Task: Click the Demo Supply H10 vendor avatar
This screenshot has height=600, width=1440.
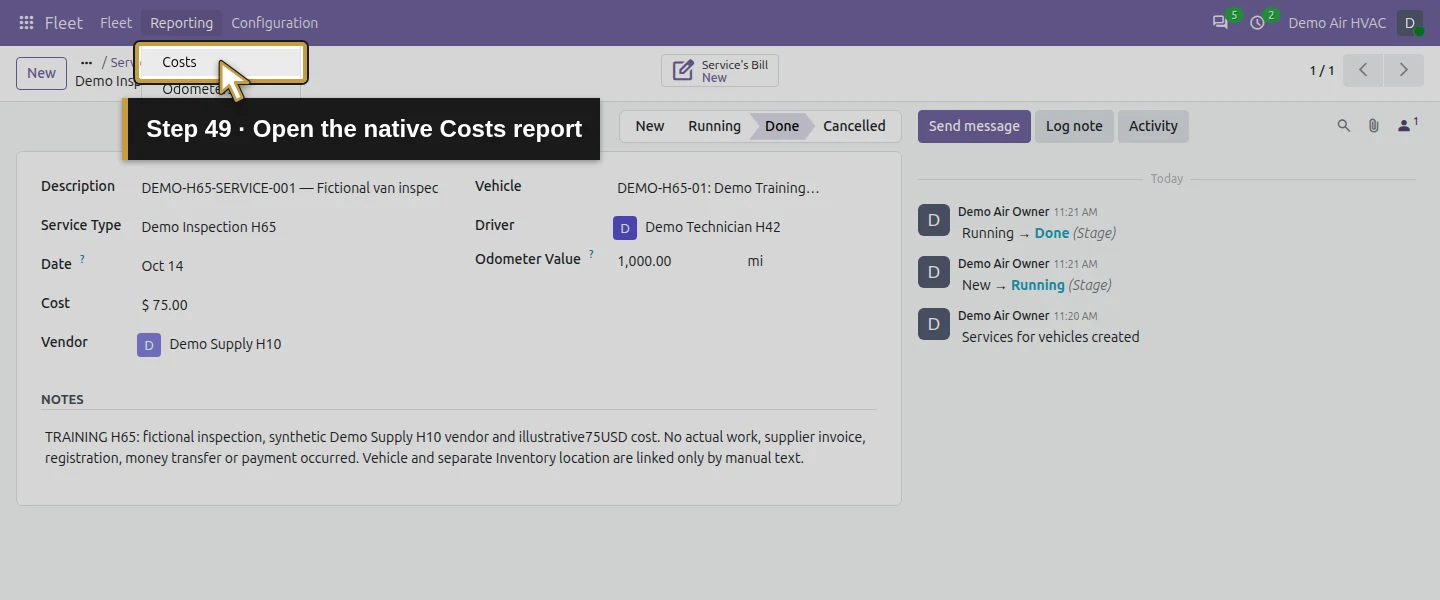Action: 149,345
